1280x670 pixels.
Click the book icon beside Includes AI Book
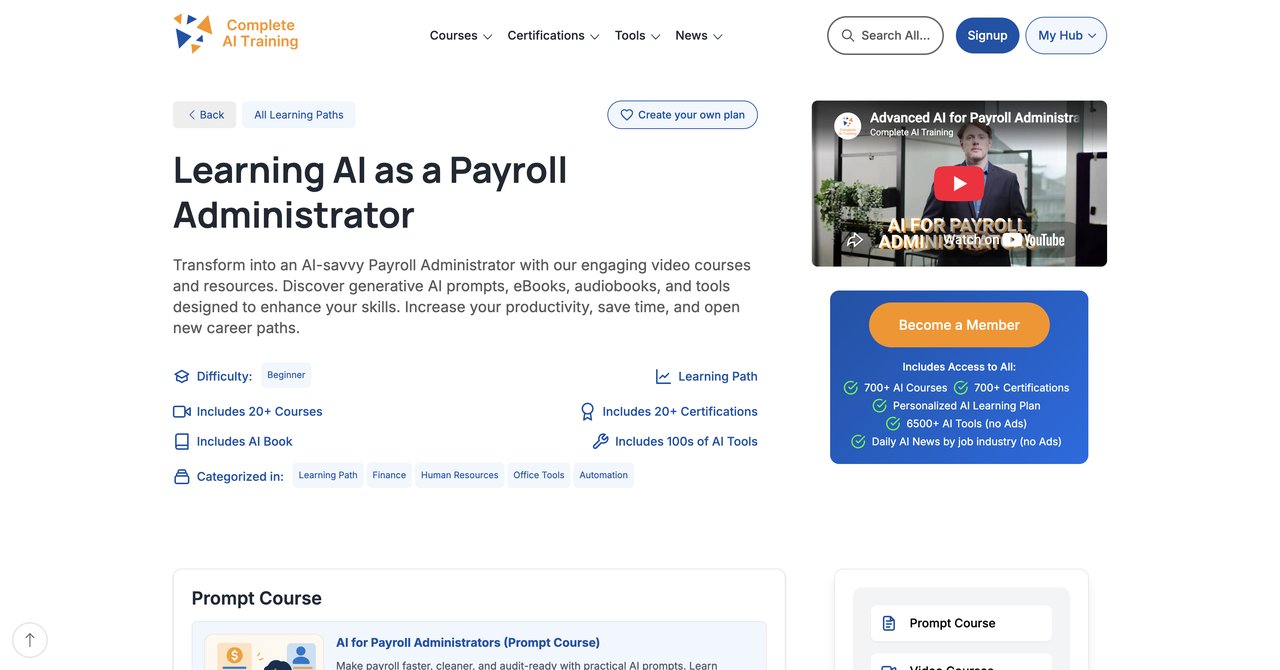point(181,442)
